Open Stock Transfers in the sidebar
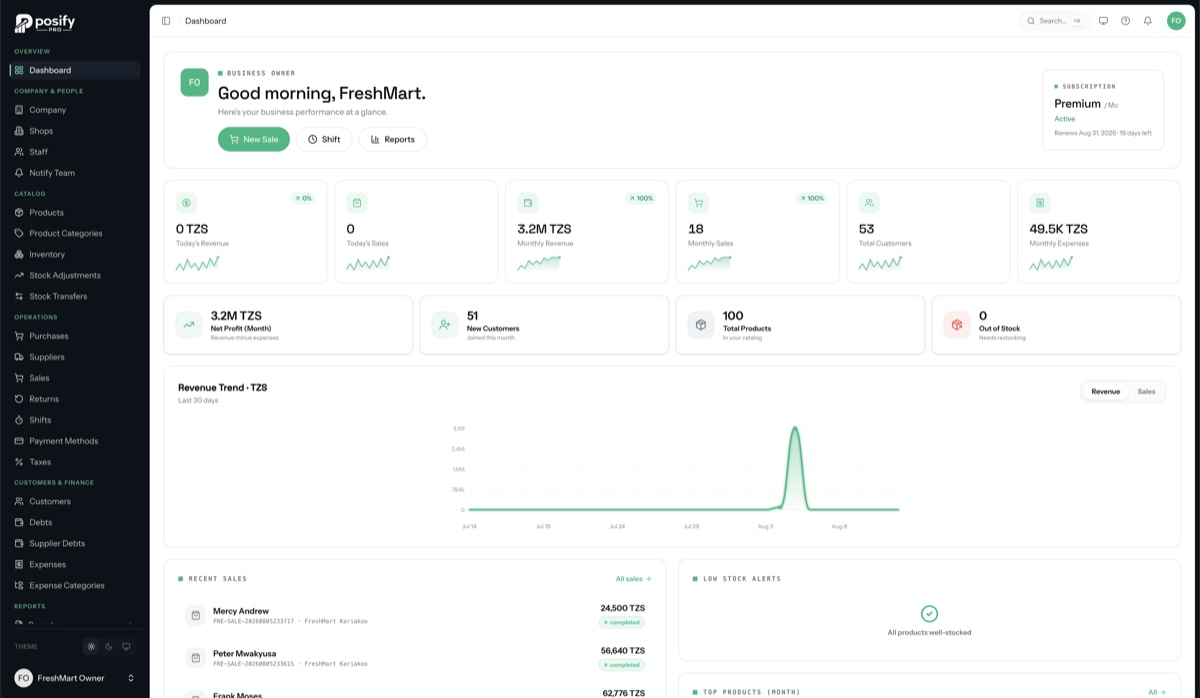The width and height of the screenshot is (1200, 698). (x=75, y=296)
